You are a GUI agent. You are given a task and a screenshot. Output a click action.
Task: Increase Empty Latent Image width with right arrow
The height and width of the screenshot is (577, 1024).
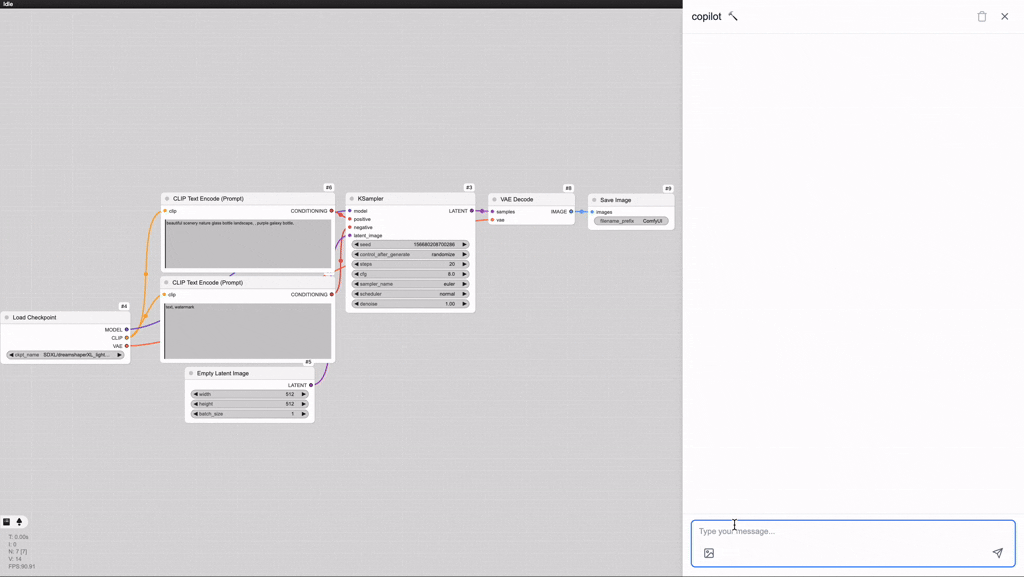tap(304, 394)
